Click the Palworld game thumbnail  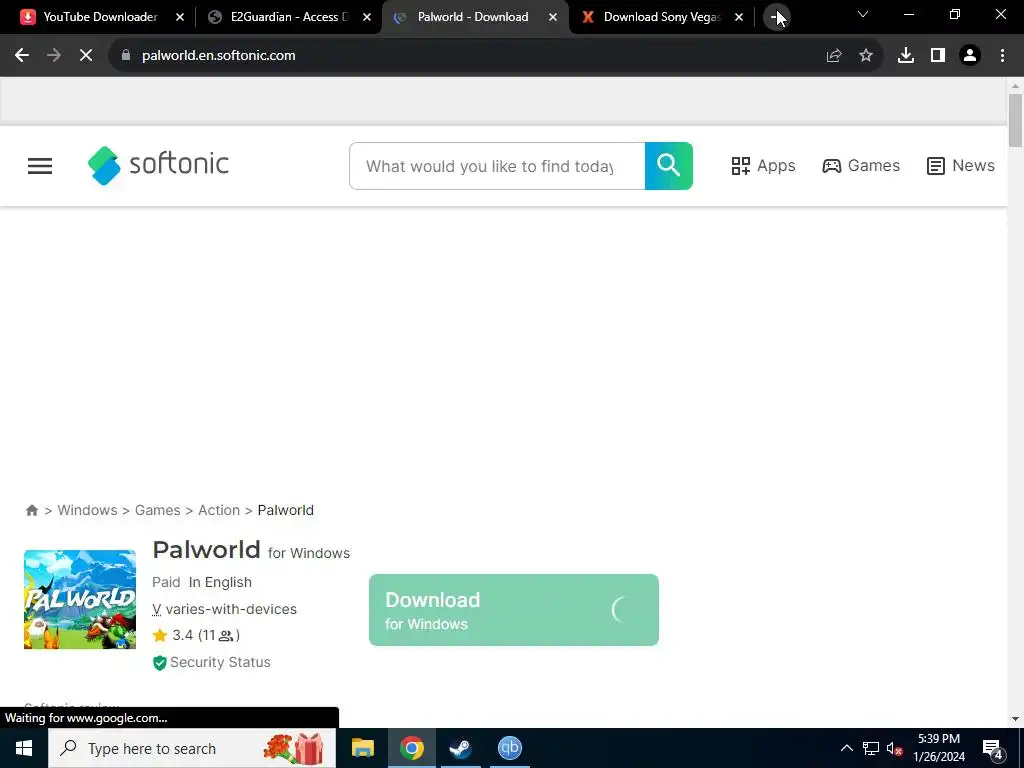click(x=80, y=600)
